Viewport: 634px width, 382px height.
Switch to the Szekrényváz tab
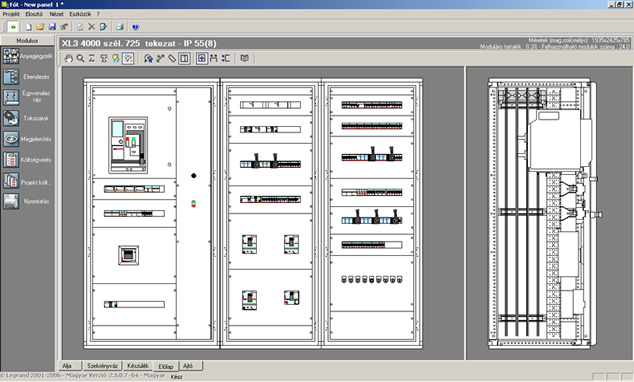pos(103,366)
